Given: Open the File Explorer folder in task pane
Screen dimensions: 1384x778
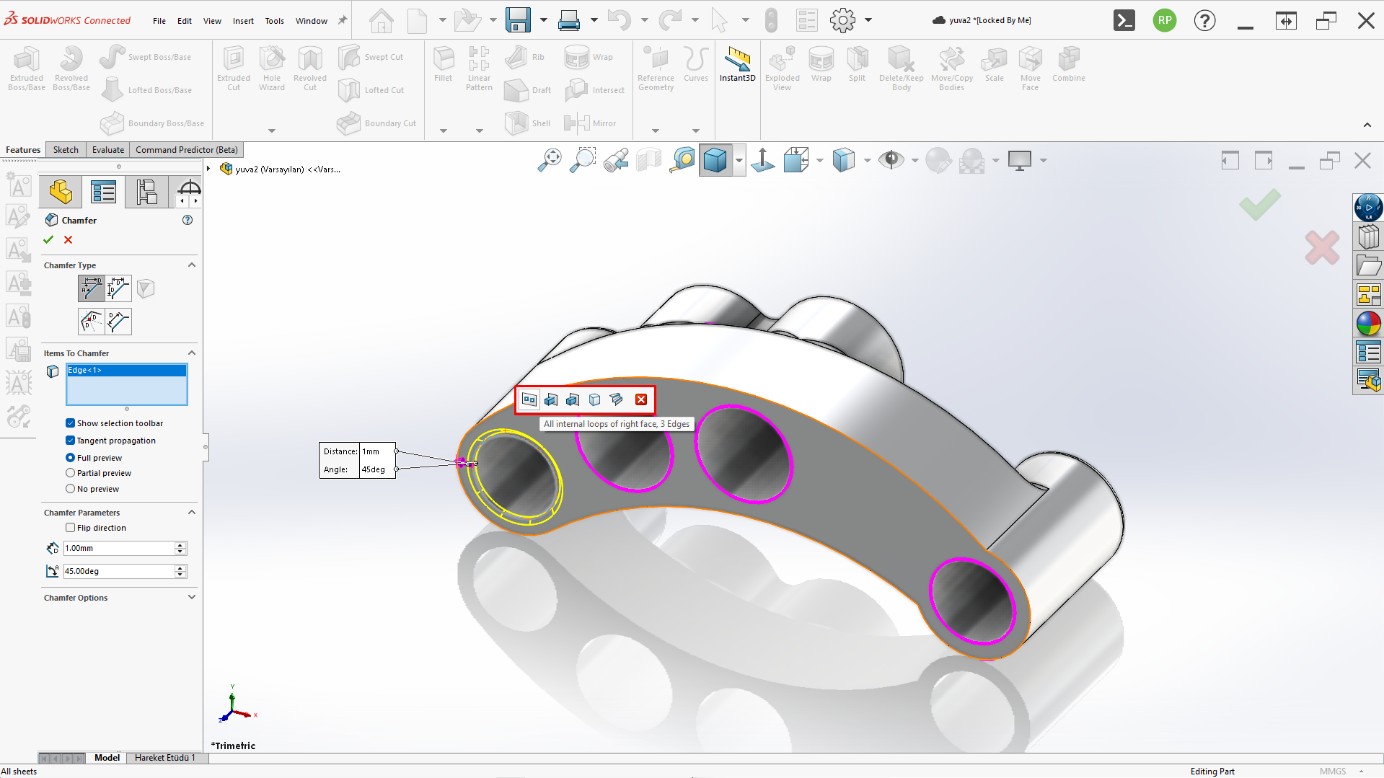Looking at the screenshot, I should point(1368,265).
